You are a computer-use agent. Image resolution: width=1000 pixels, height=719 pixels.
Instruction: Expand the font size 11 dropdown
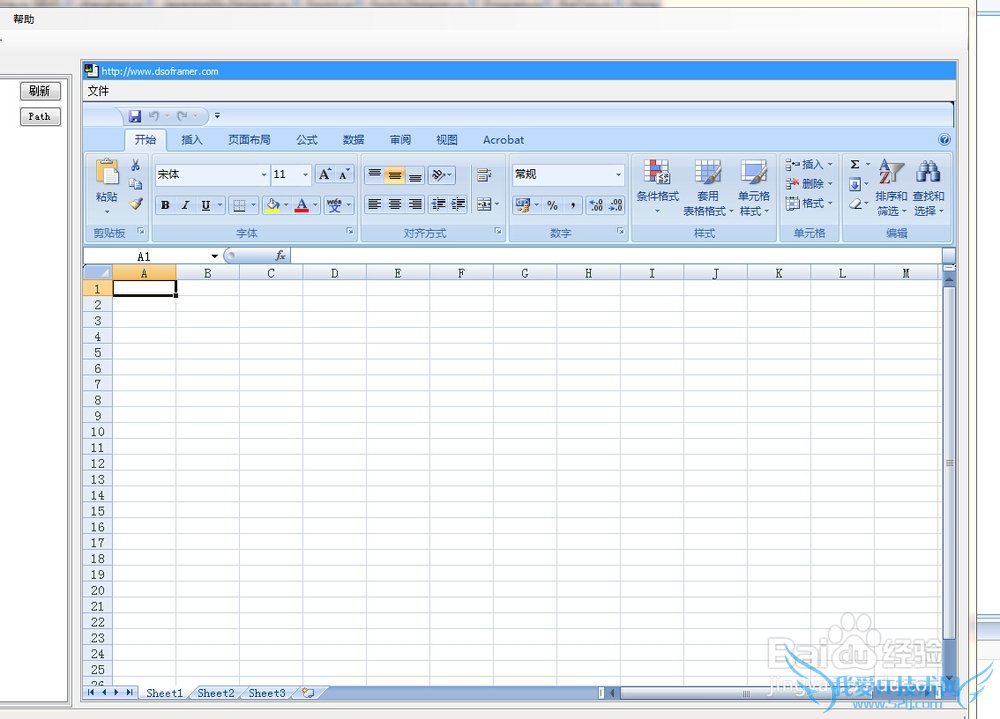tap(305, 175)
